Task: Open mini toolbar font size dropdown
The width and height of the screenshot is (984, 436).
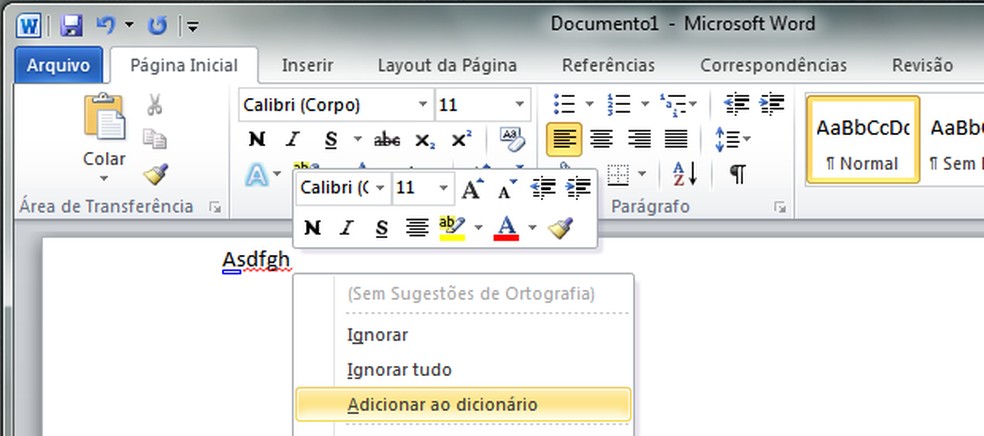Action: coord(443,188)
